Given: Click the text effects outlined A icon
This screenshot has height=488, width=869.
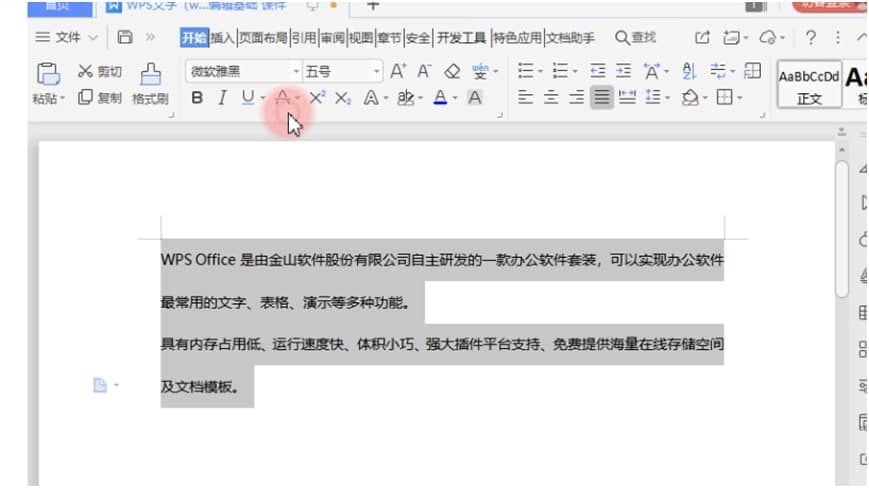Looking at the screenshot, I should coord(371,98).
